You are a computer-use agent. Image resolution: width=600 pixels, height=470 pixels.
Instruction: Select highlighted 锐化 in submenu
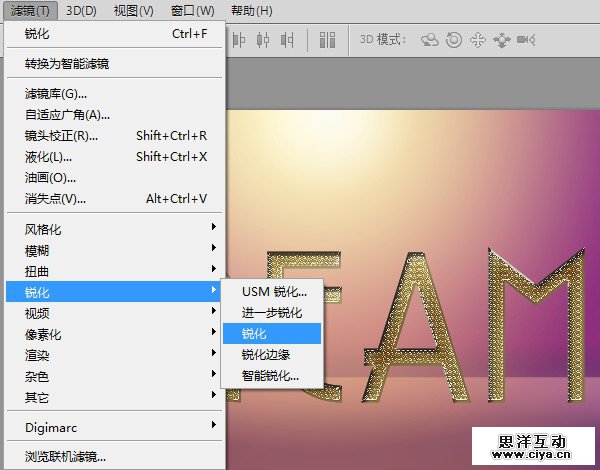coord(272,334)
